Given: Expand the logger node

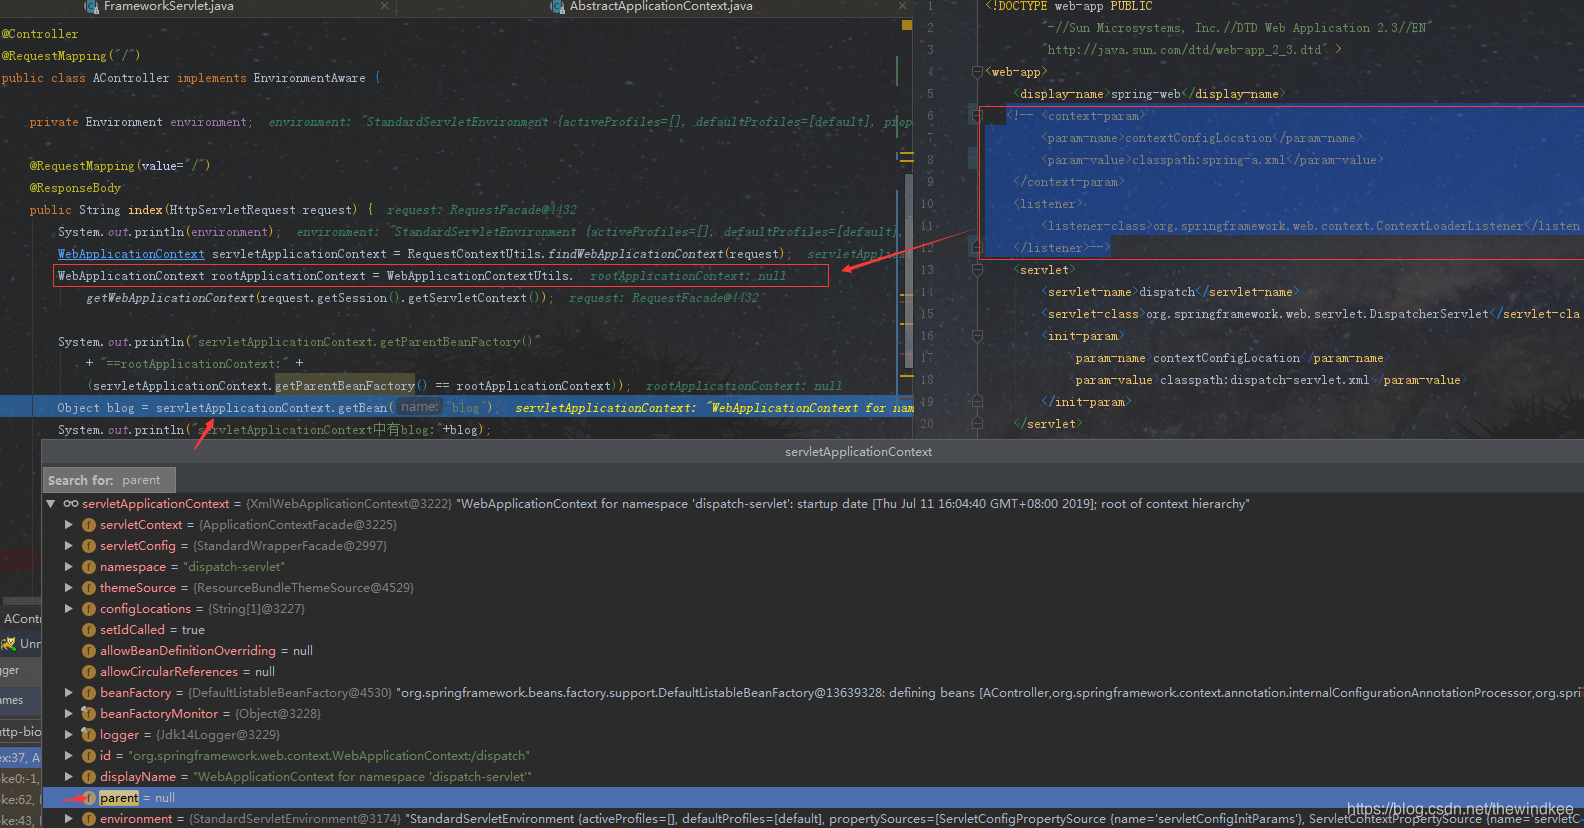Looking at the screenshot, I should pos(69,735).
